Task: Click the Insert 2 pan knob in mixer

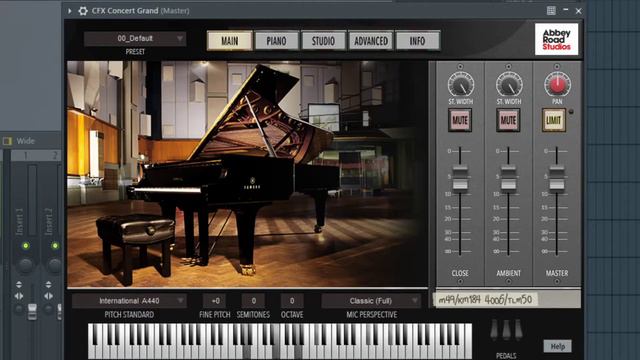Action: click(x=55, y=266)
